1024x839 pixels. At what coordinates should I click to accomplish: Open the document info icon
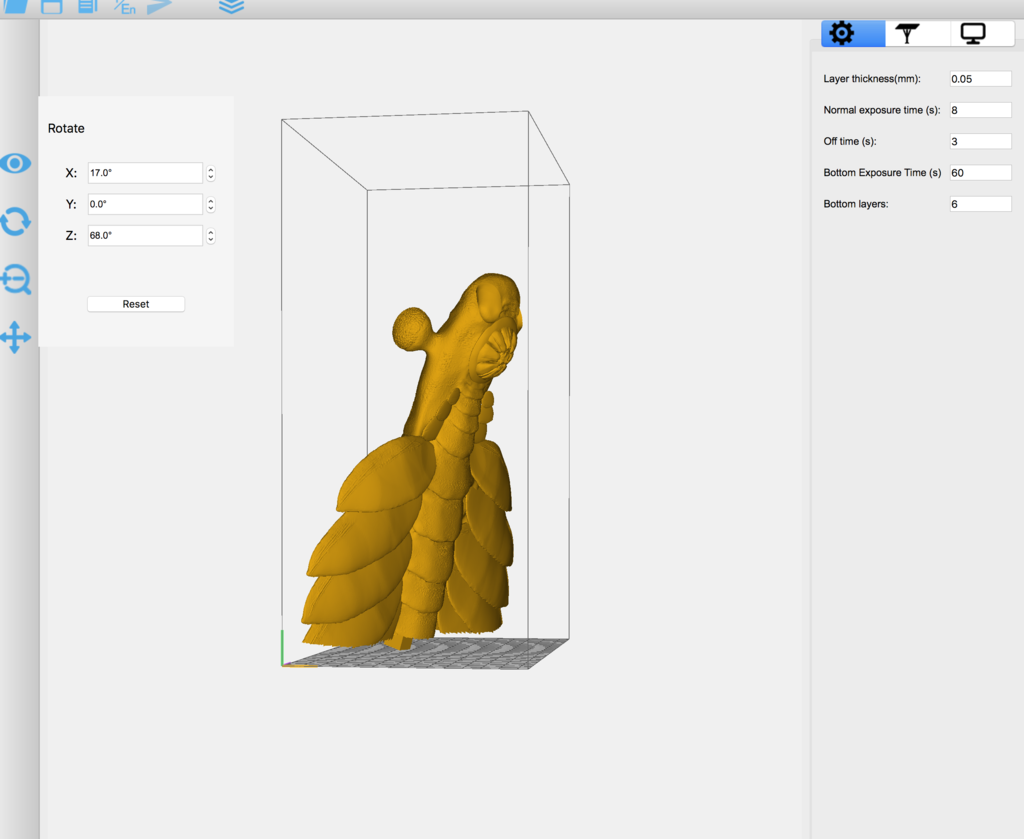(88, 7)
